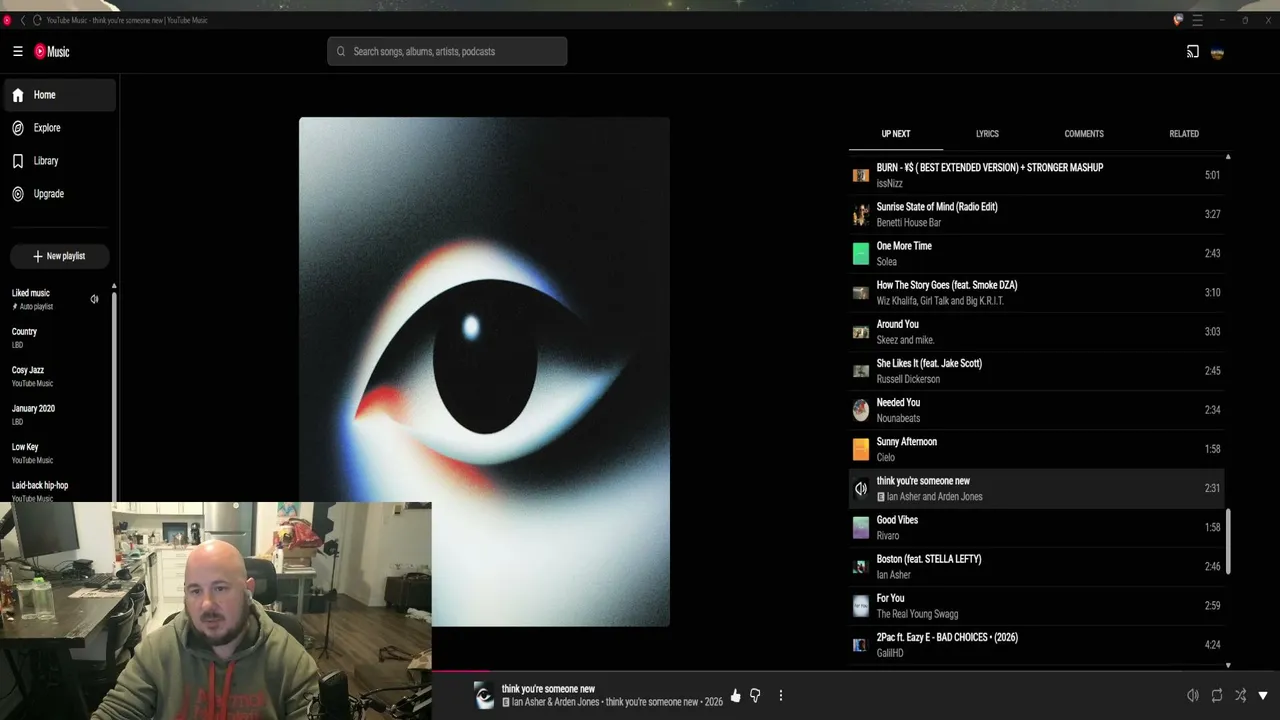Image resolution: width=1280 pixels, height=720 pixels.
Task: Like the song 'think you're someone new'
Action: (x=736, y=696)
